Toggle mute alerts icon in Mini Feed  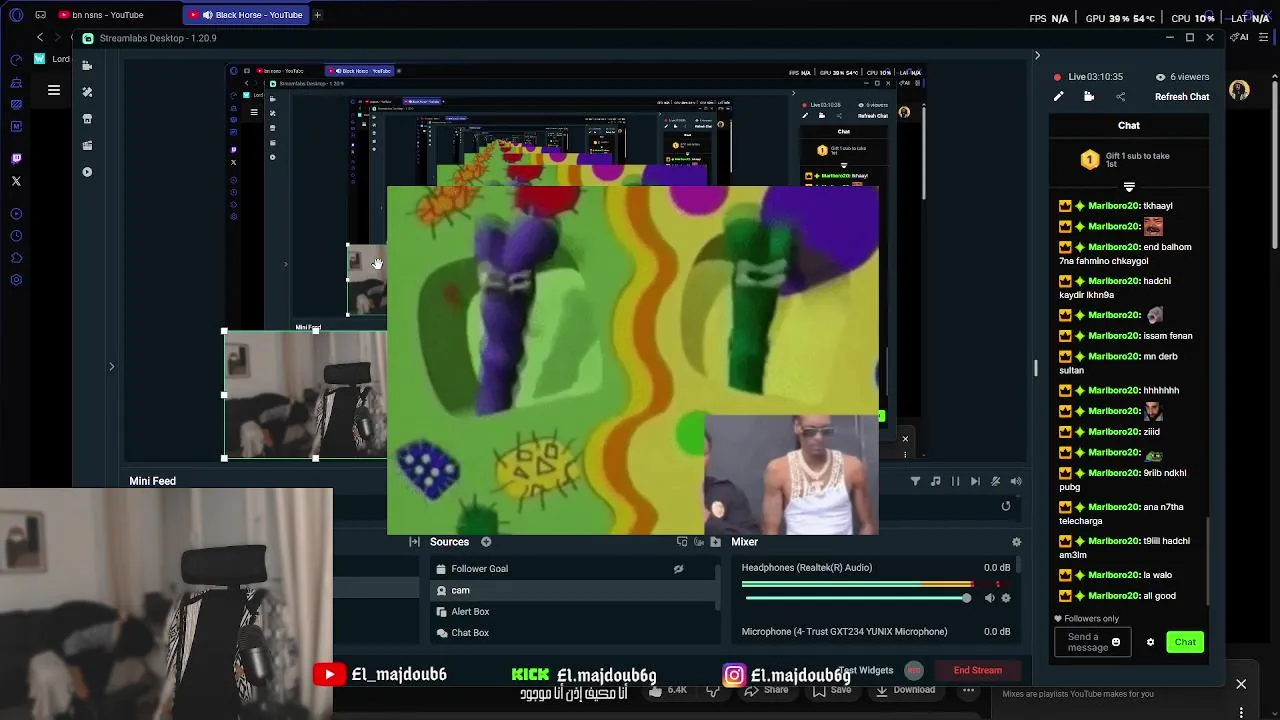click(995, 481)
